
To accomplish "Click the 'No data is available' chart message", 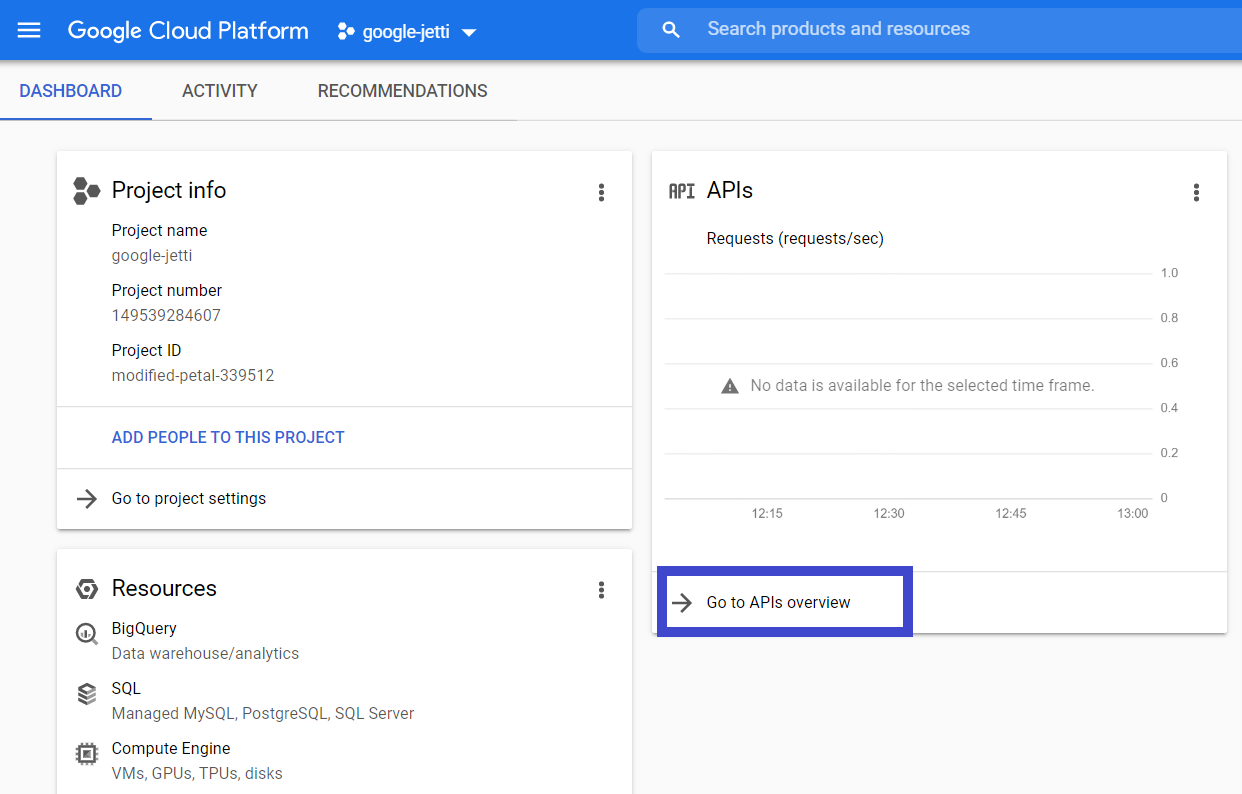I will [x=922, y=385].
